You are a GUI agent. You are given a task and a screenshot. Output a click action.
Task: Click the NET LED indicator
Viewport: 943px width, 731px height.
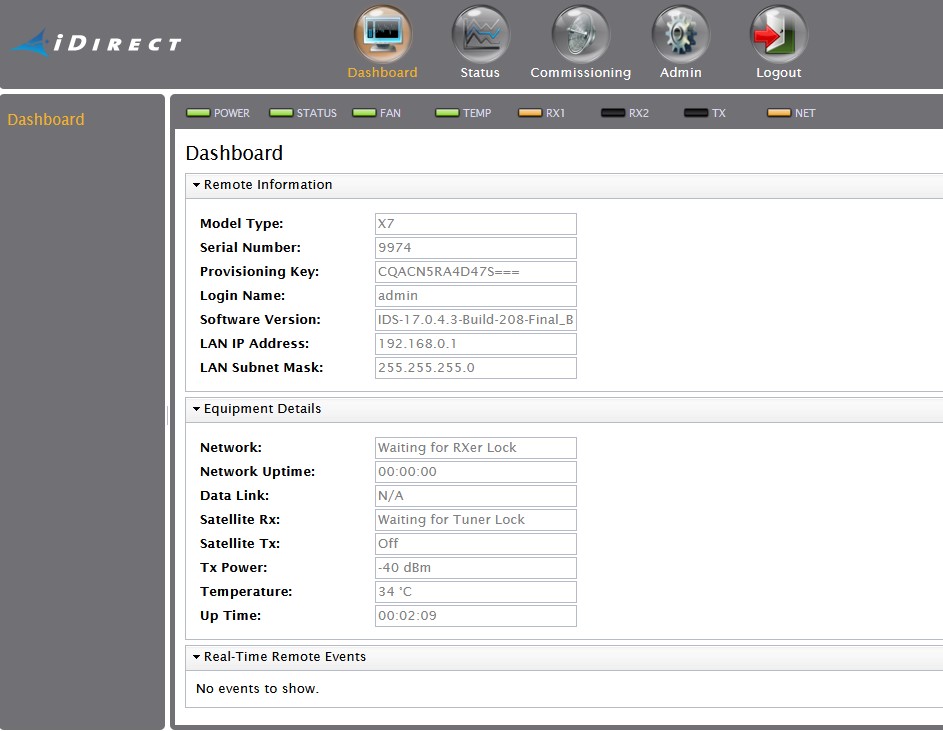point(779,113)
